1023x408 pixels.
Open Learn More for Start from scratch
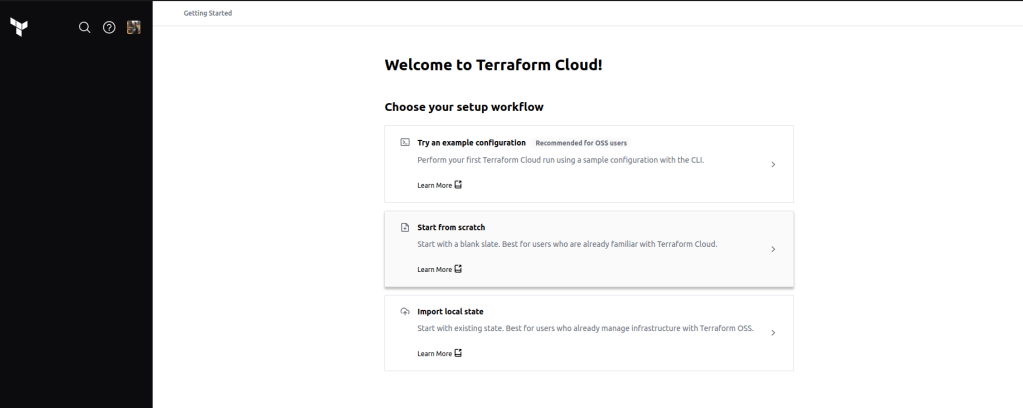434,269
